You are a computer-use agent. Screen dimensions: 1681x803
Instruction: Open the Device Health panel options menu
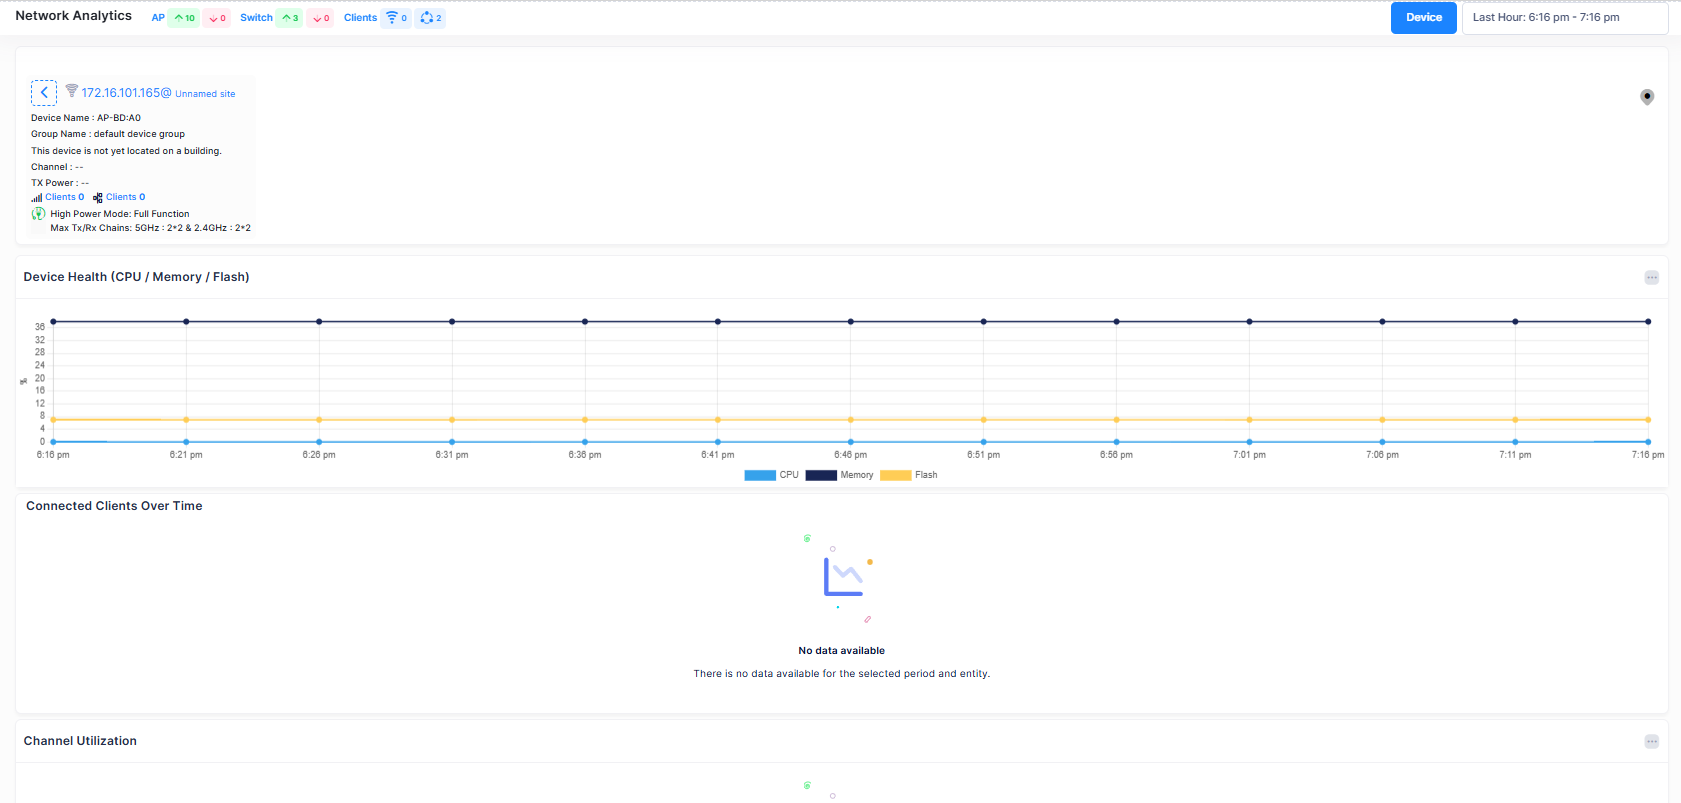[1651, 278]
